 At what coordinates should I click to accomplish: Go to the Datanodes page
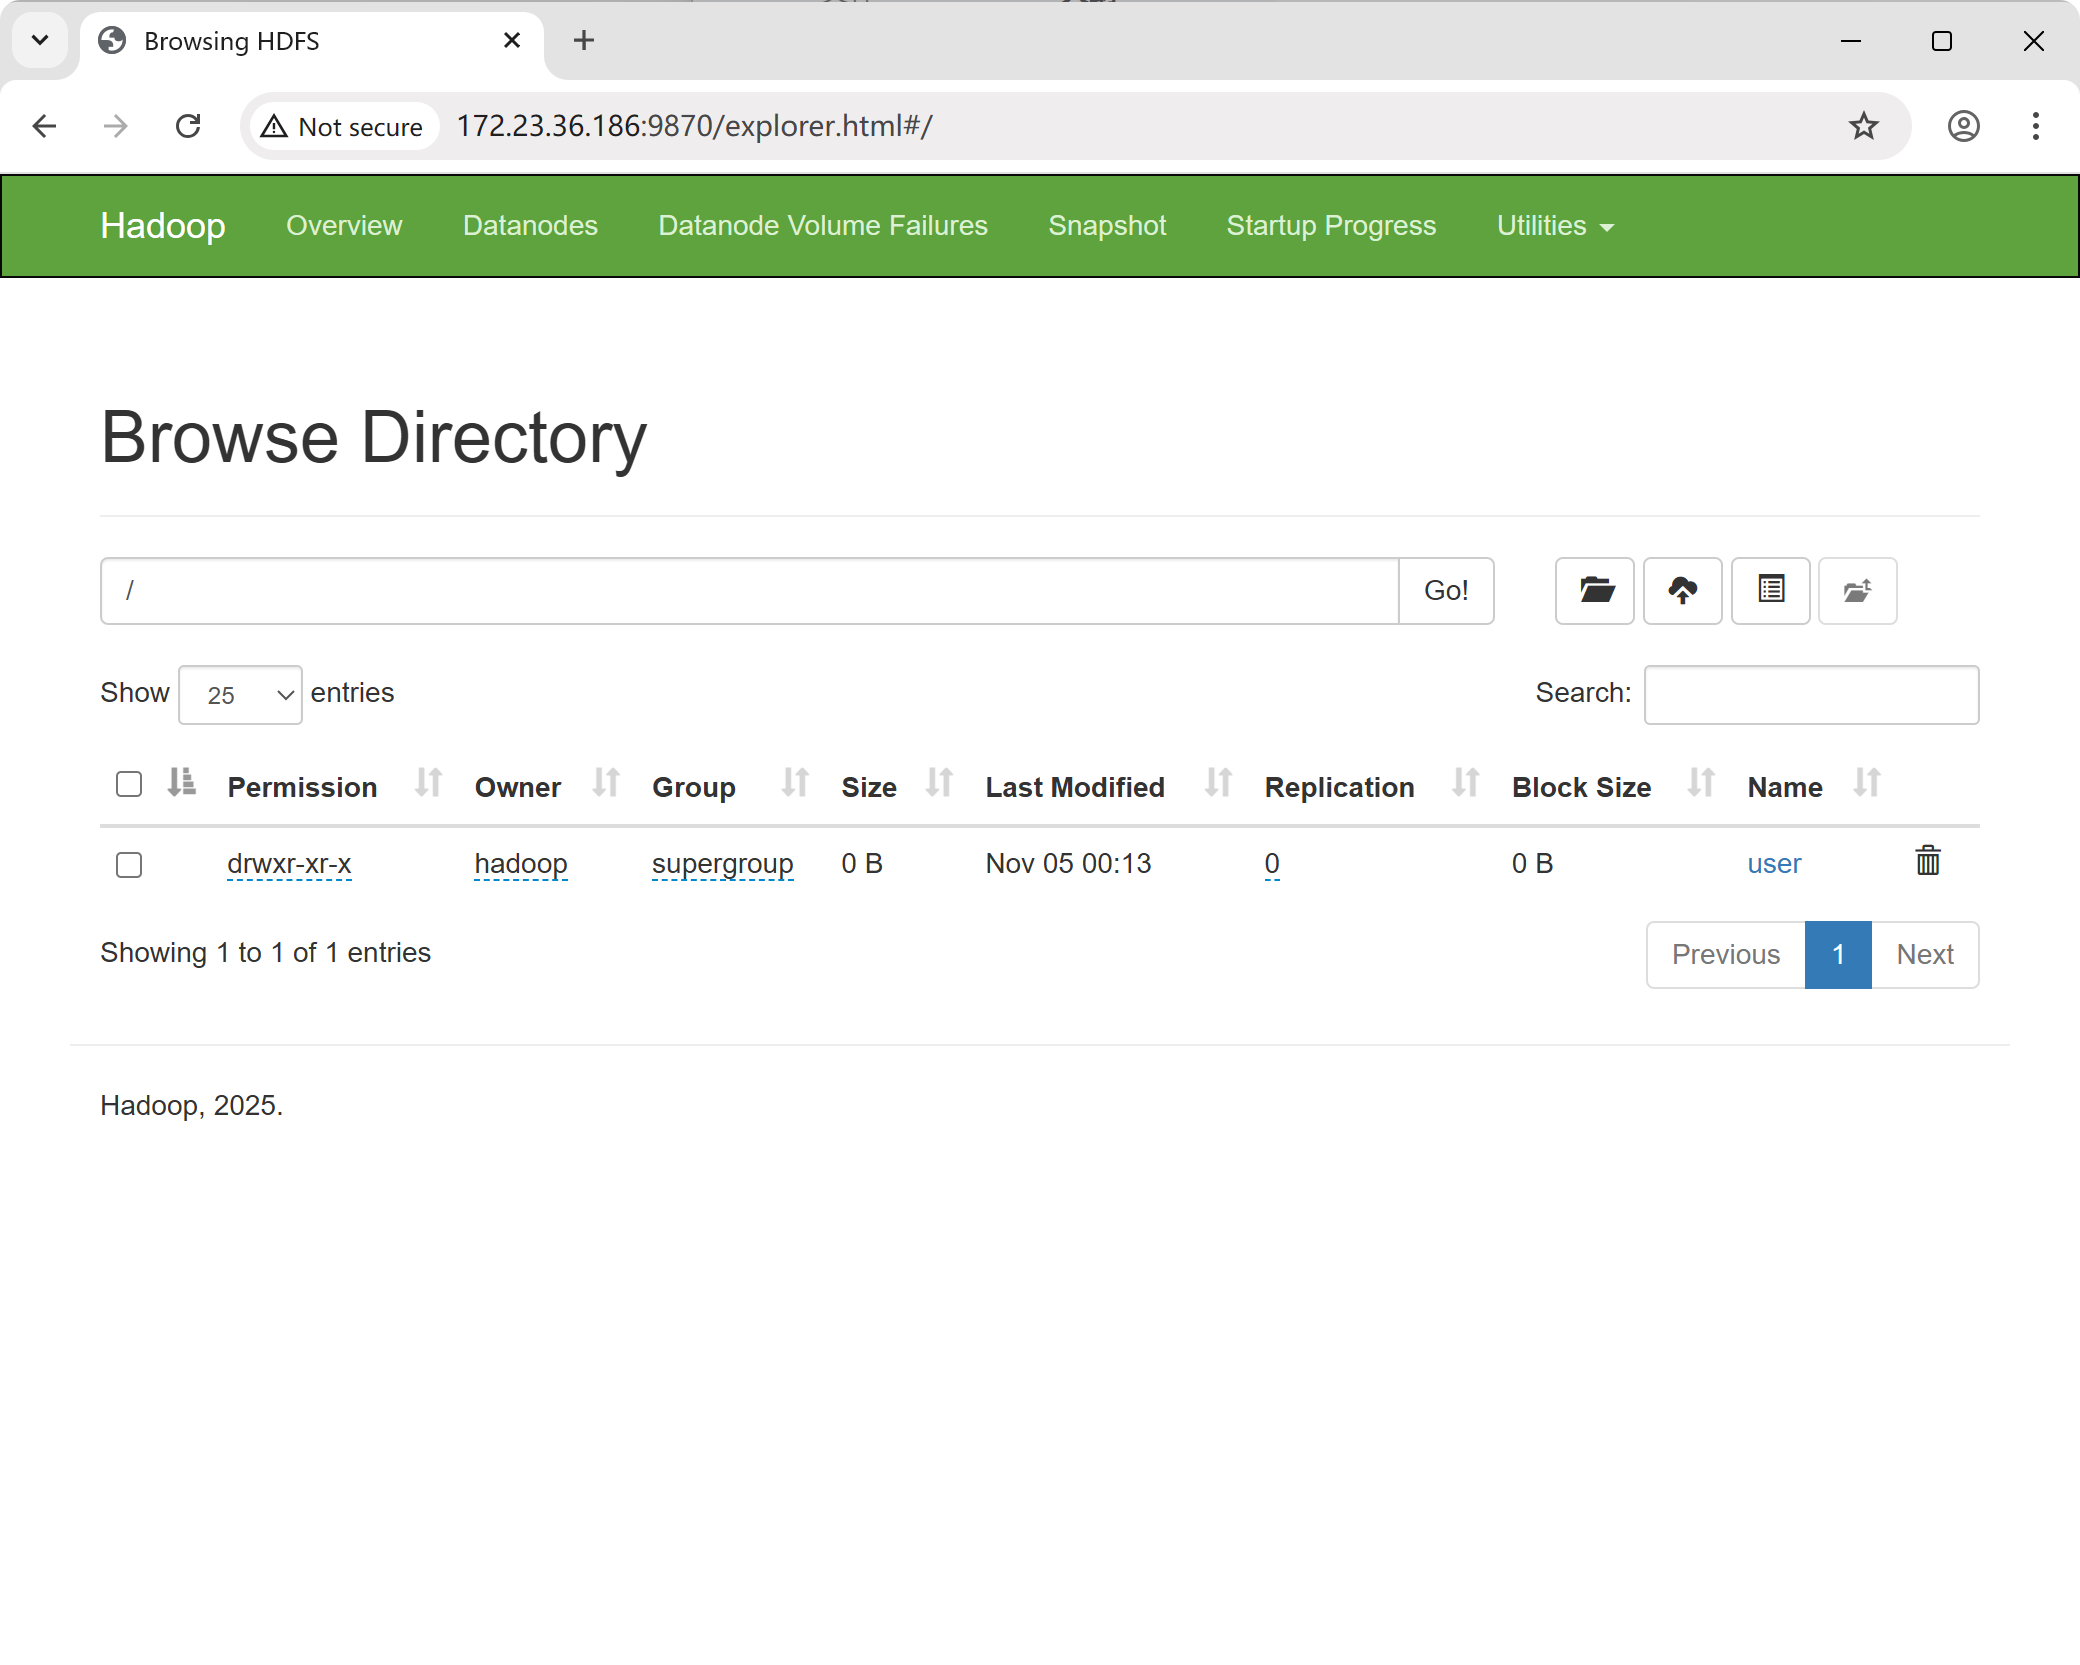530,226
